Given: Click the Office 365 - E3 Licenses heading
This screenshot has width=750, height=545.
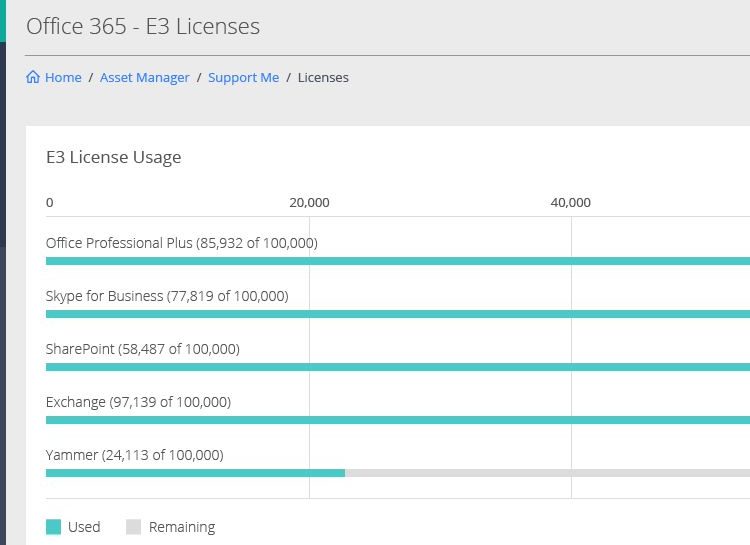Looking at the screenshot, I should (x=143, y=26).
